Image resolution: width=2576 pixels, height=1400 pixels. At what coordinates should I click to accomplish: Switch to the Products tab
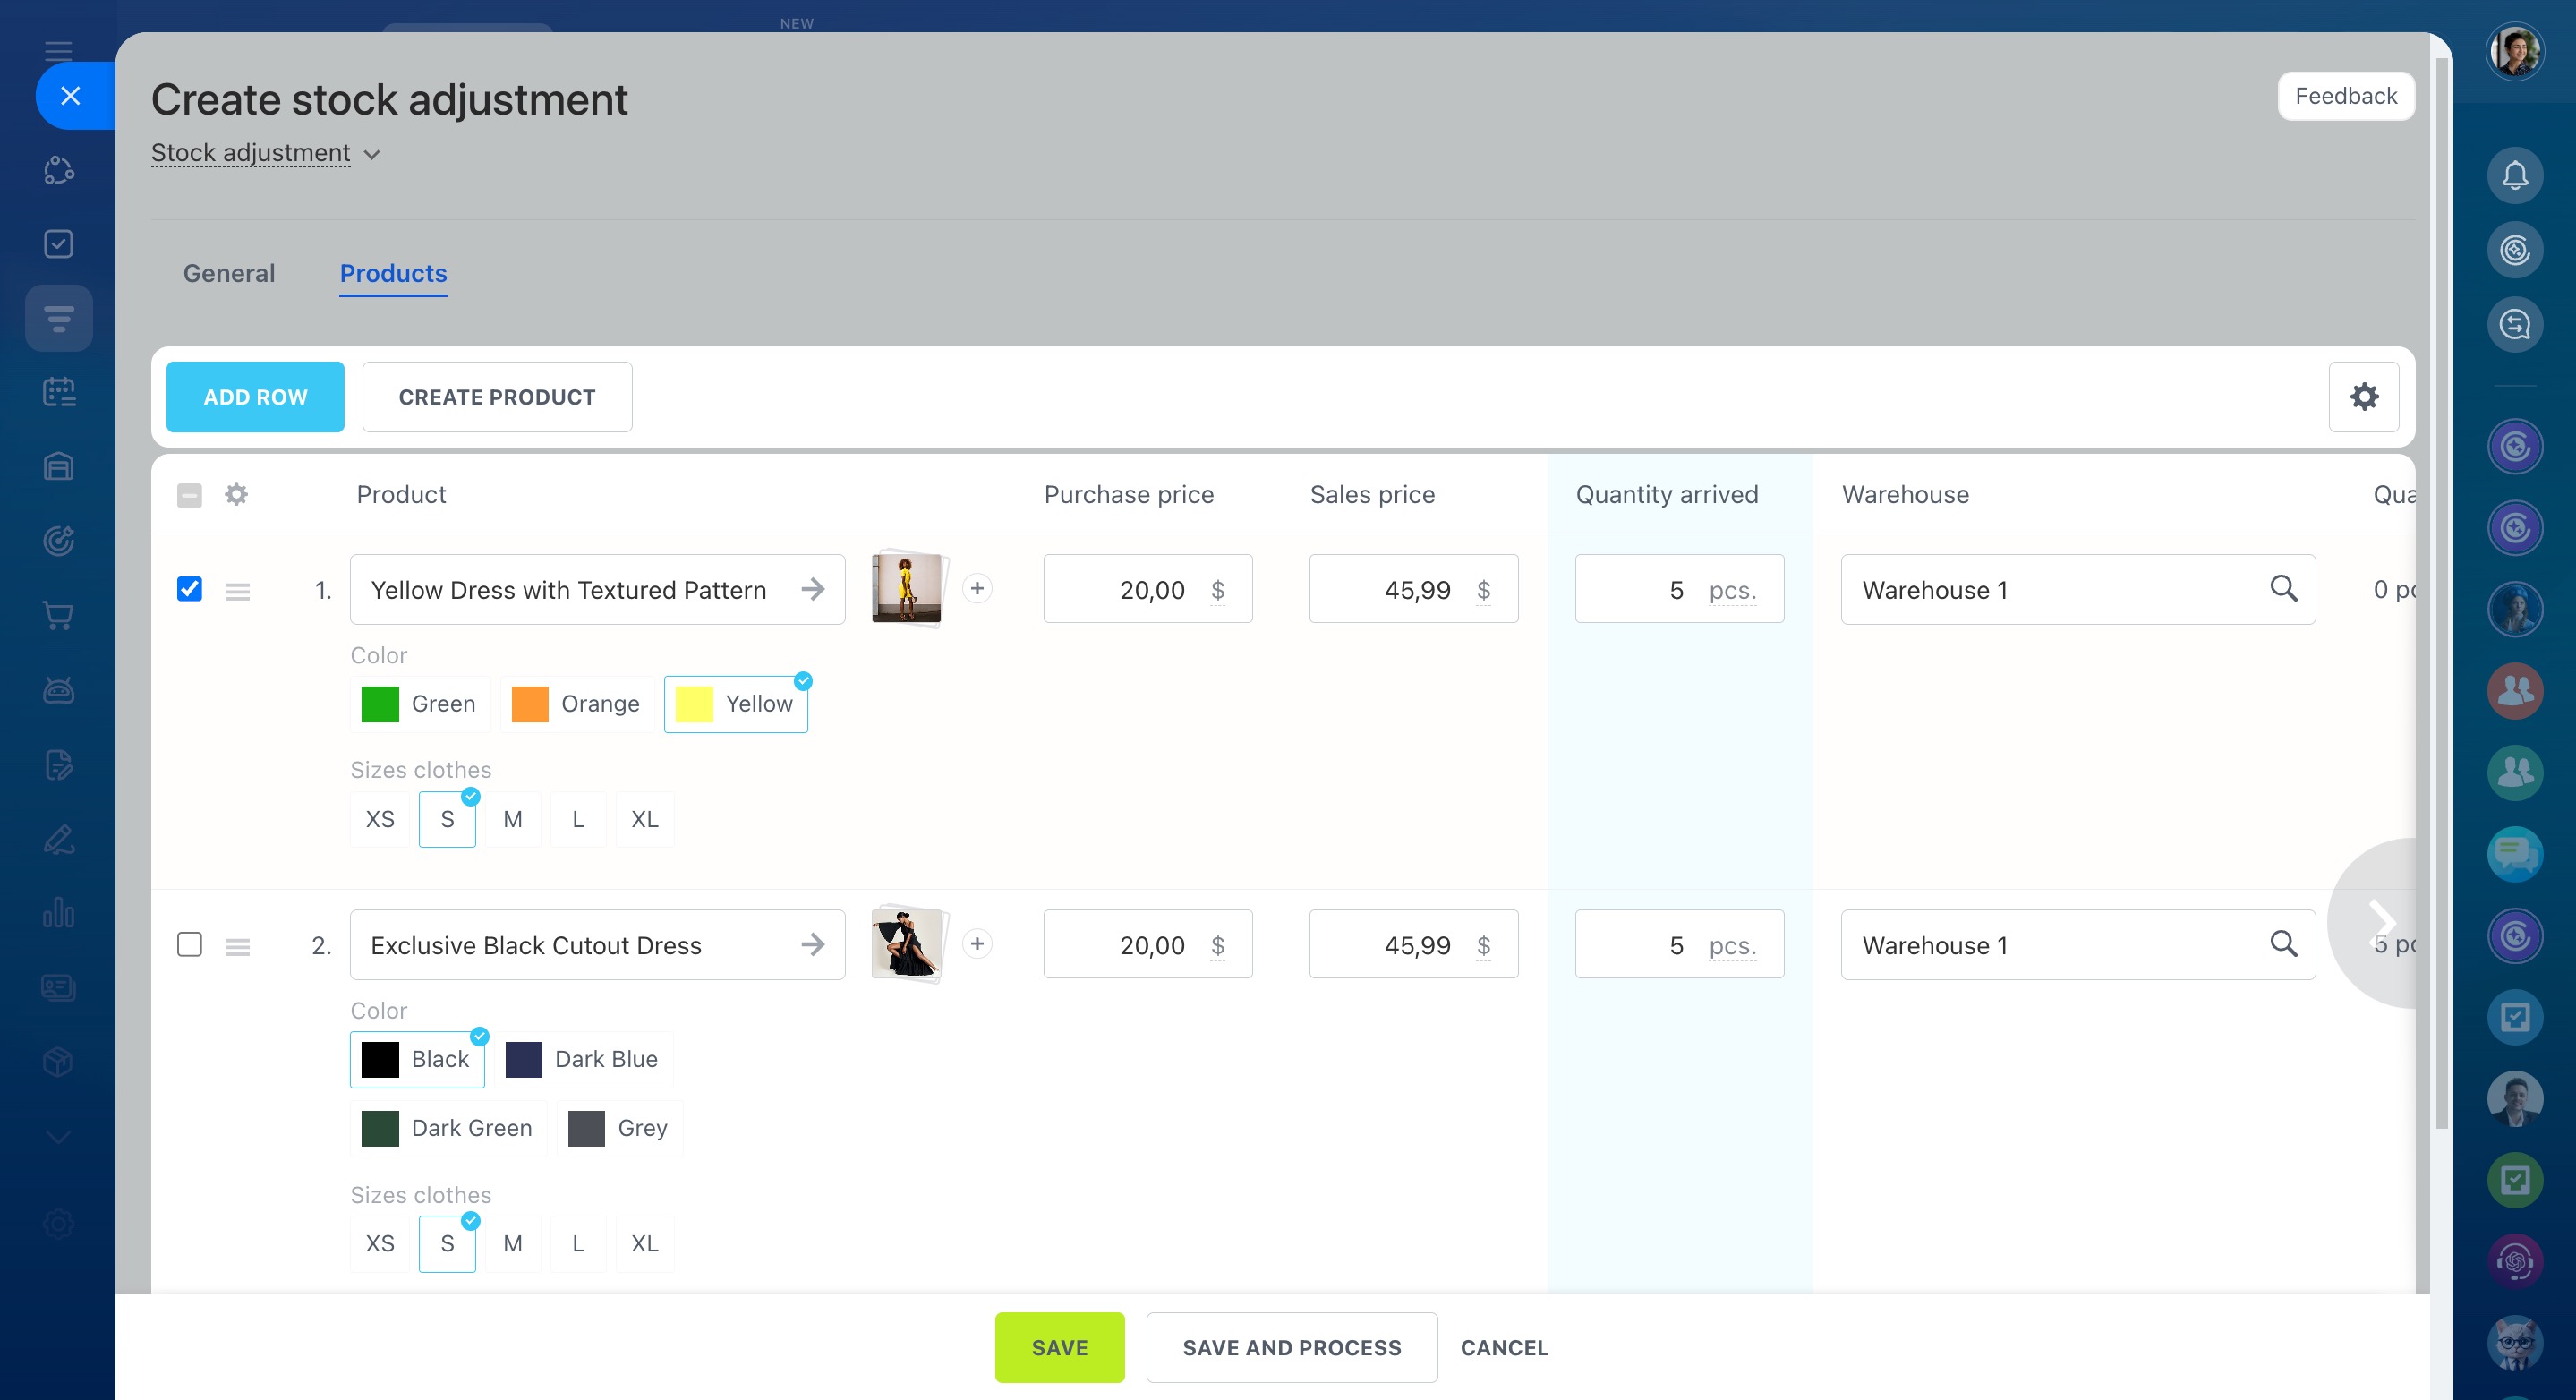coord(393,273)
